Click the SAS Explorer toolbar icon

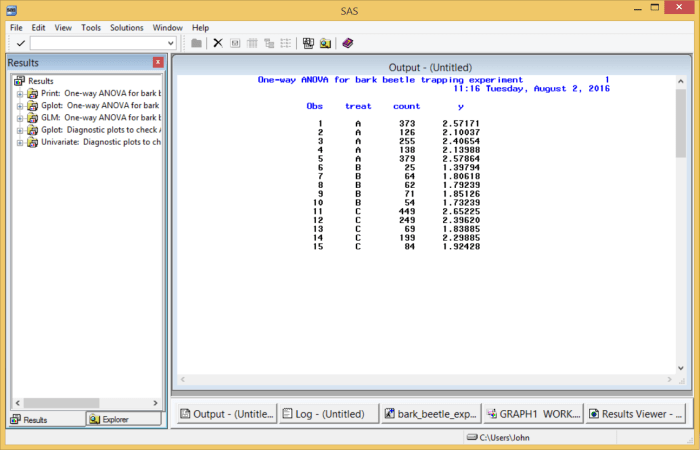(308, 43)
